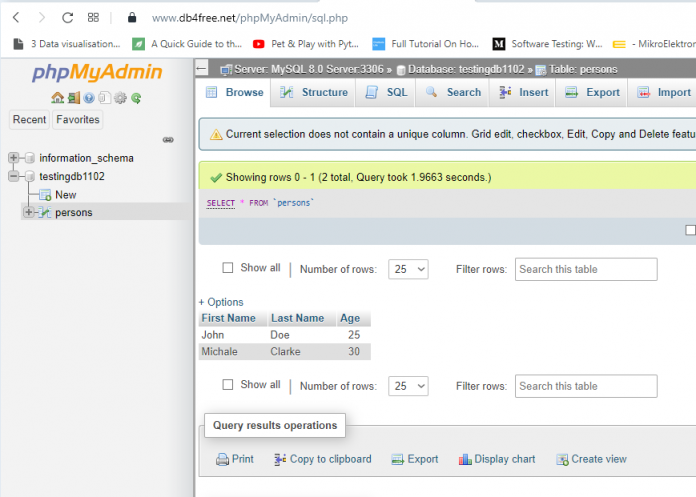The height and width of the screenshot is (497, 696).
Task: Click the log out door icon
Action: tap(74, 98)
